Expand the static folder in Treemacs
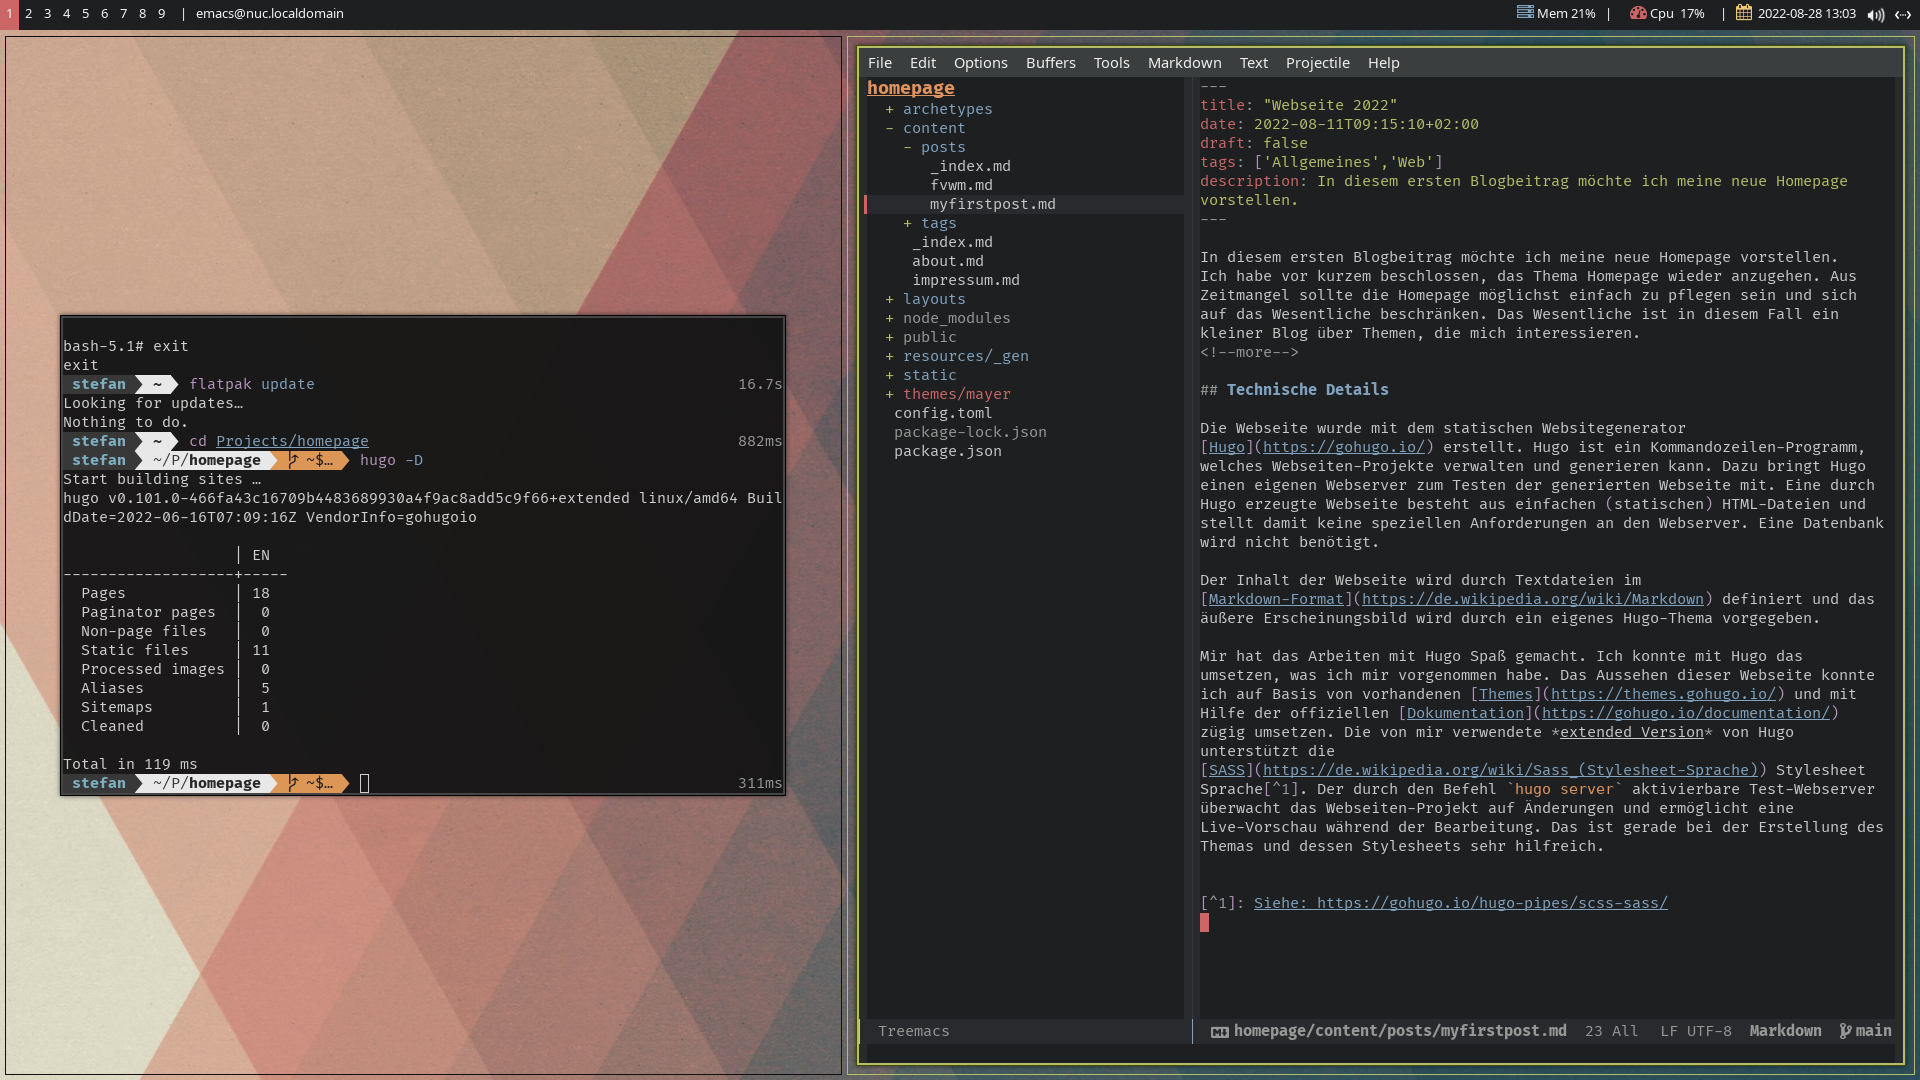 (889, 375)
